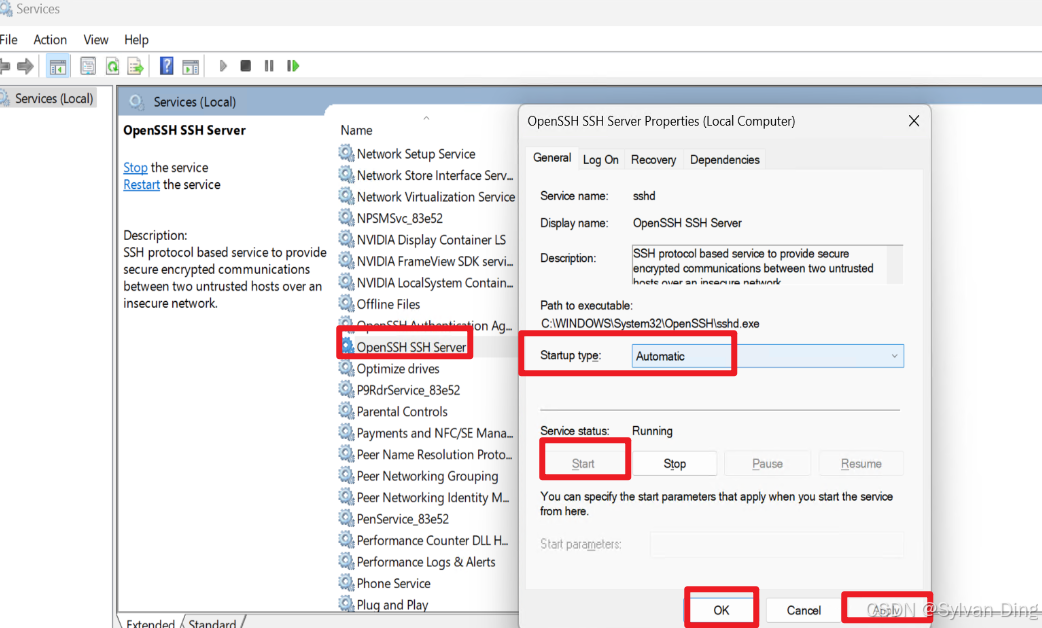Viewport: 1042px width, 628px height.
Task: Select the Performance Logs & Alerts row
Action: (x=426, y=562)
